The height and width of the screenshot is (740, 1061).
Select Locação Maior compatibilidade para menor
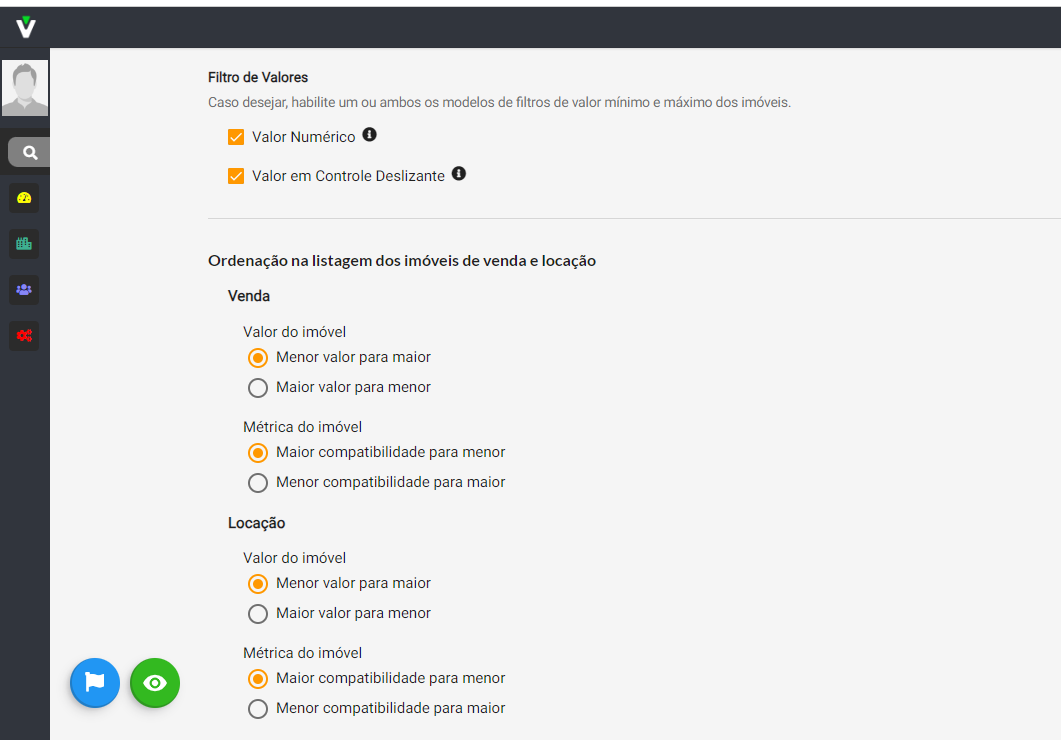pyautogui.click(x=258, y=678)
